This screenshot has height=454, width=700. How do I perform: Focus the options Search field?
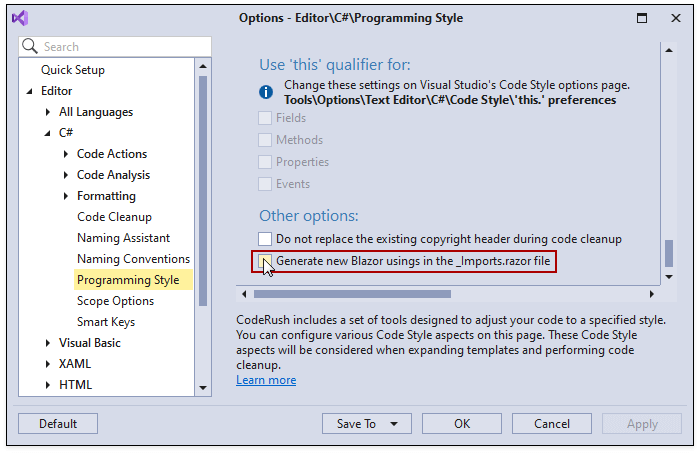[x=120, y=47]
